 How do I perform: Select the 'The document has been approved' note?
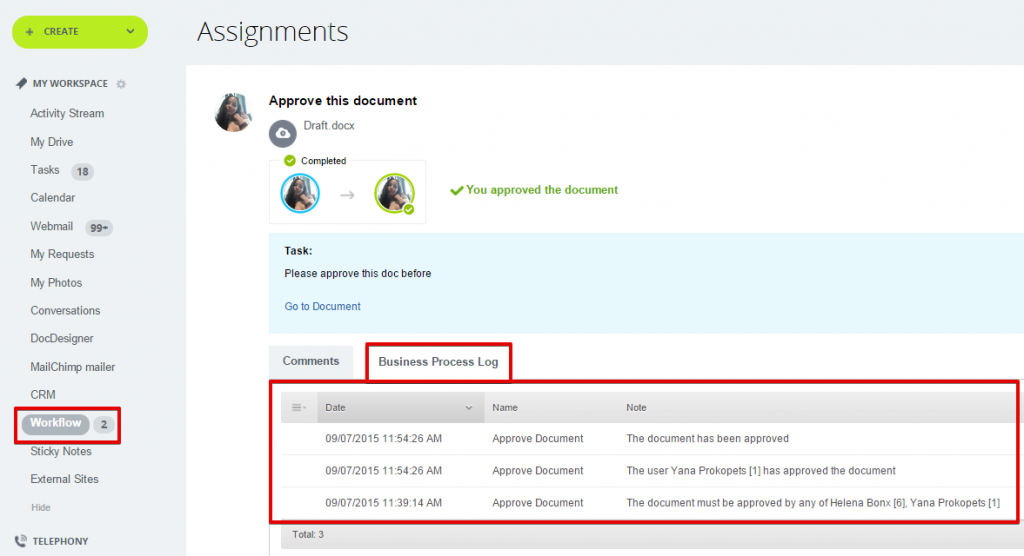pyautogui.click(x=707, y=438)
